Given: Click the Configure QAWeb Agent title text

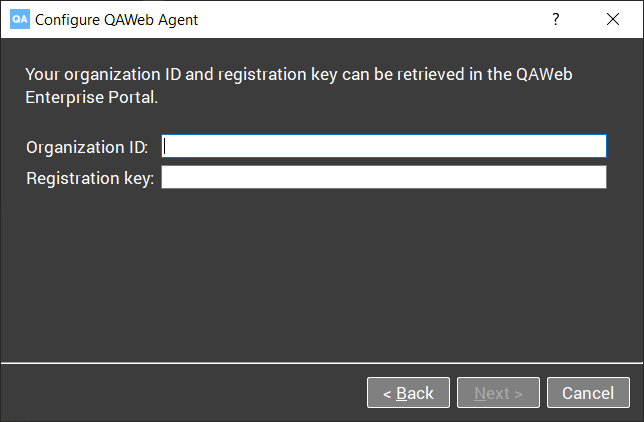Looking at the screenshot, I should coord(116,20).
